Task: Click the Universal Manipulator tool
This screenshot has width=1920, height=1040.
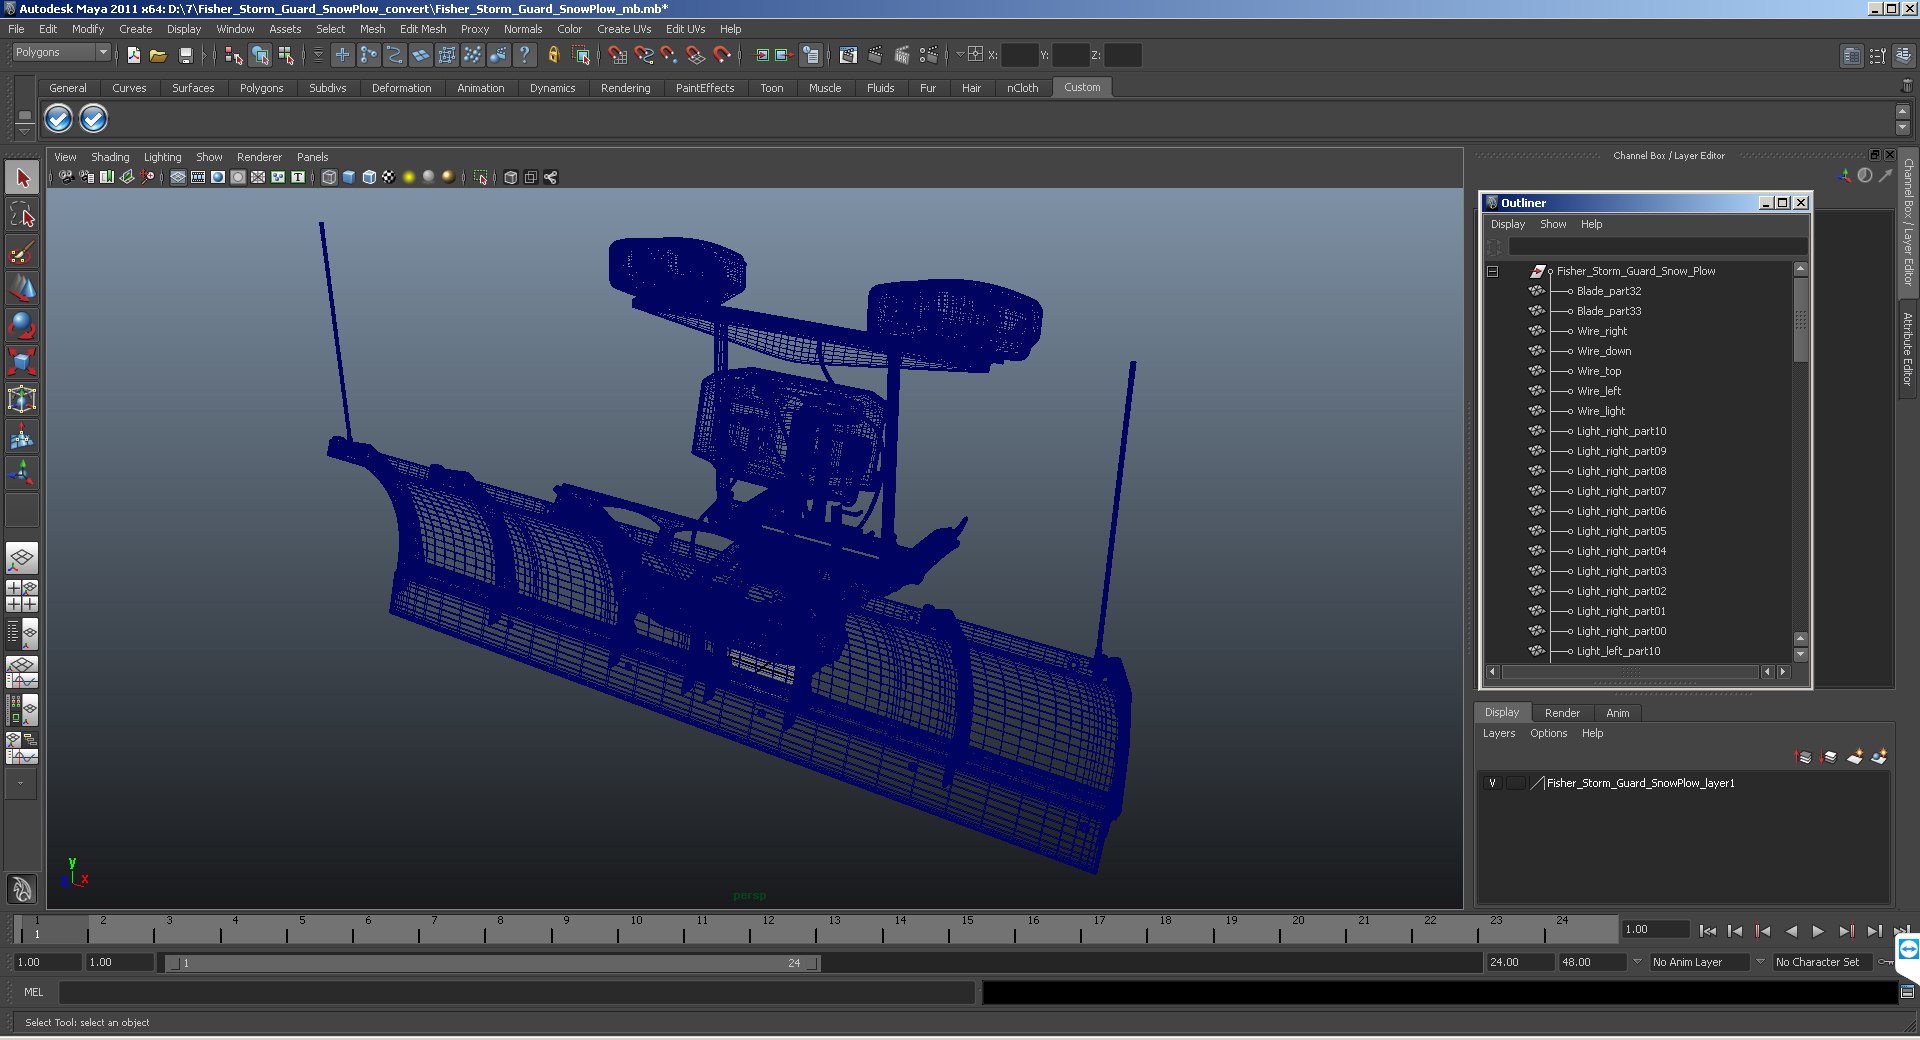Action: [22, 399]
